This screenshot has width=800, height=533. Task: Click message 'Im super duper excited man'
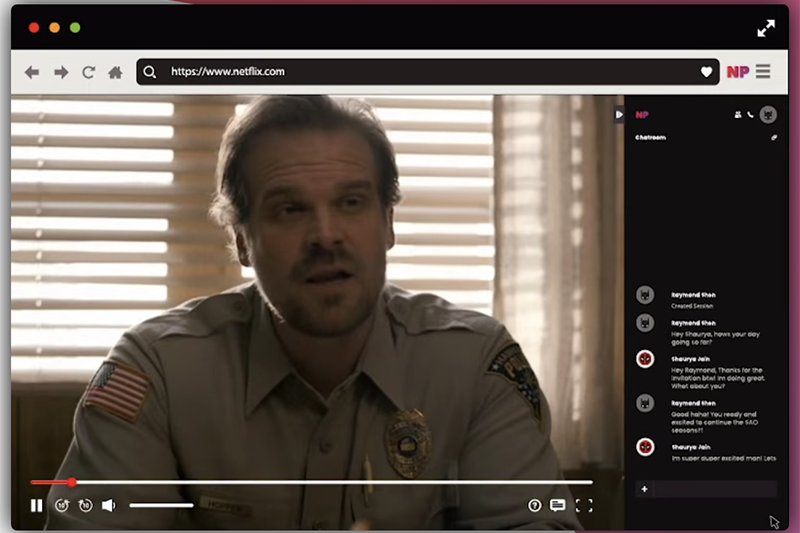(x=723, y=459)
